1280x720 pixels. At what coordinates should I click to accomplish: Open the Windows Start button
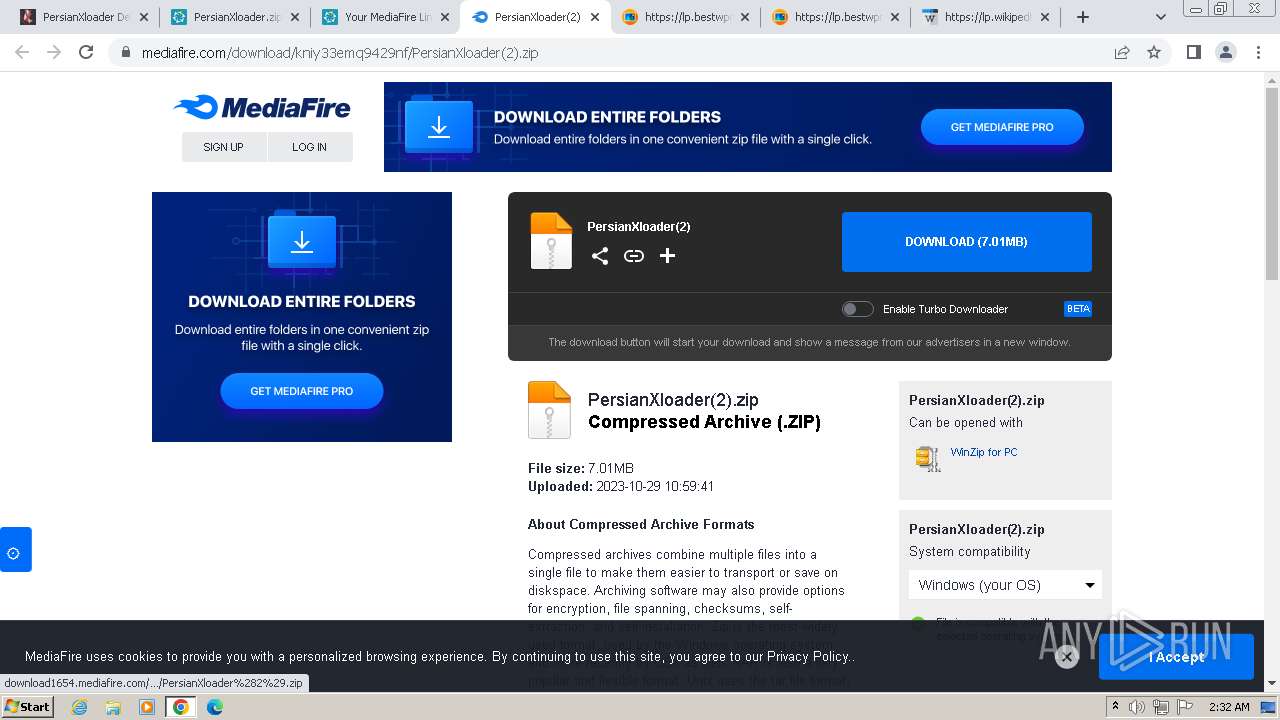[27, 707]
